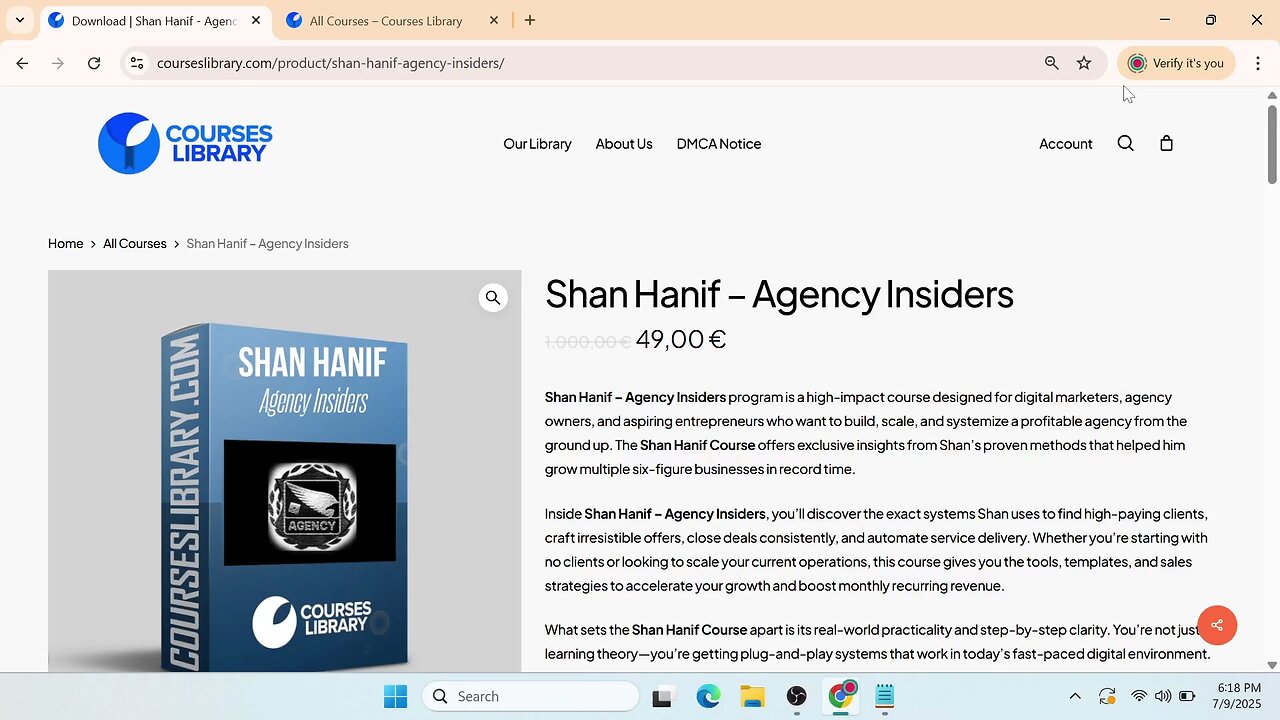Show hidden system tray icons chevron

coord(1075,697)
